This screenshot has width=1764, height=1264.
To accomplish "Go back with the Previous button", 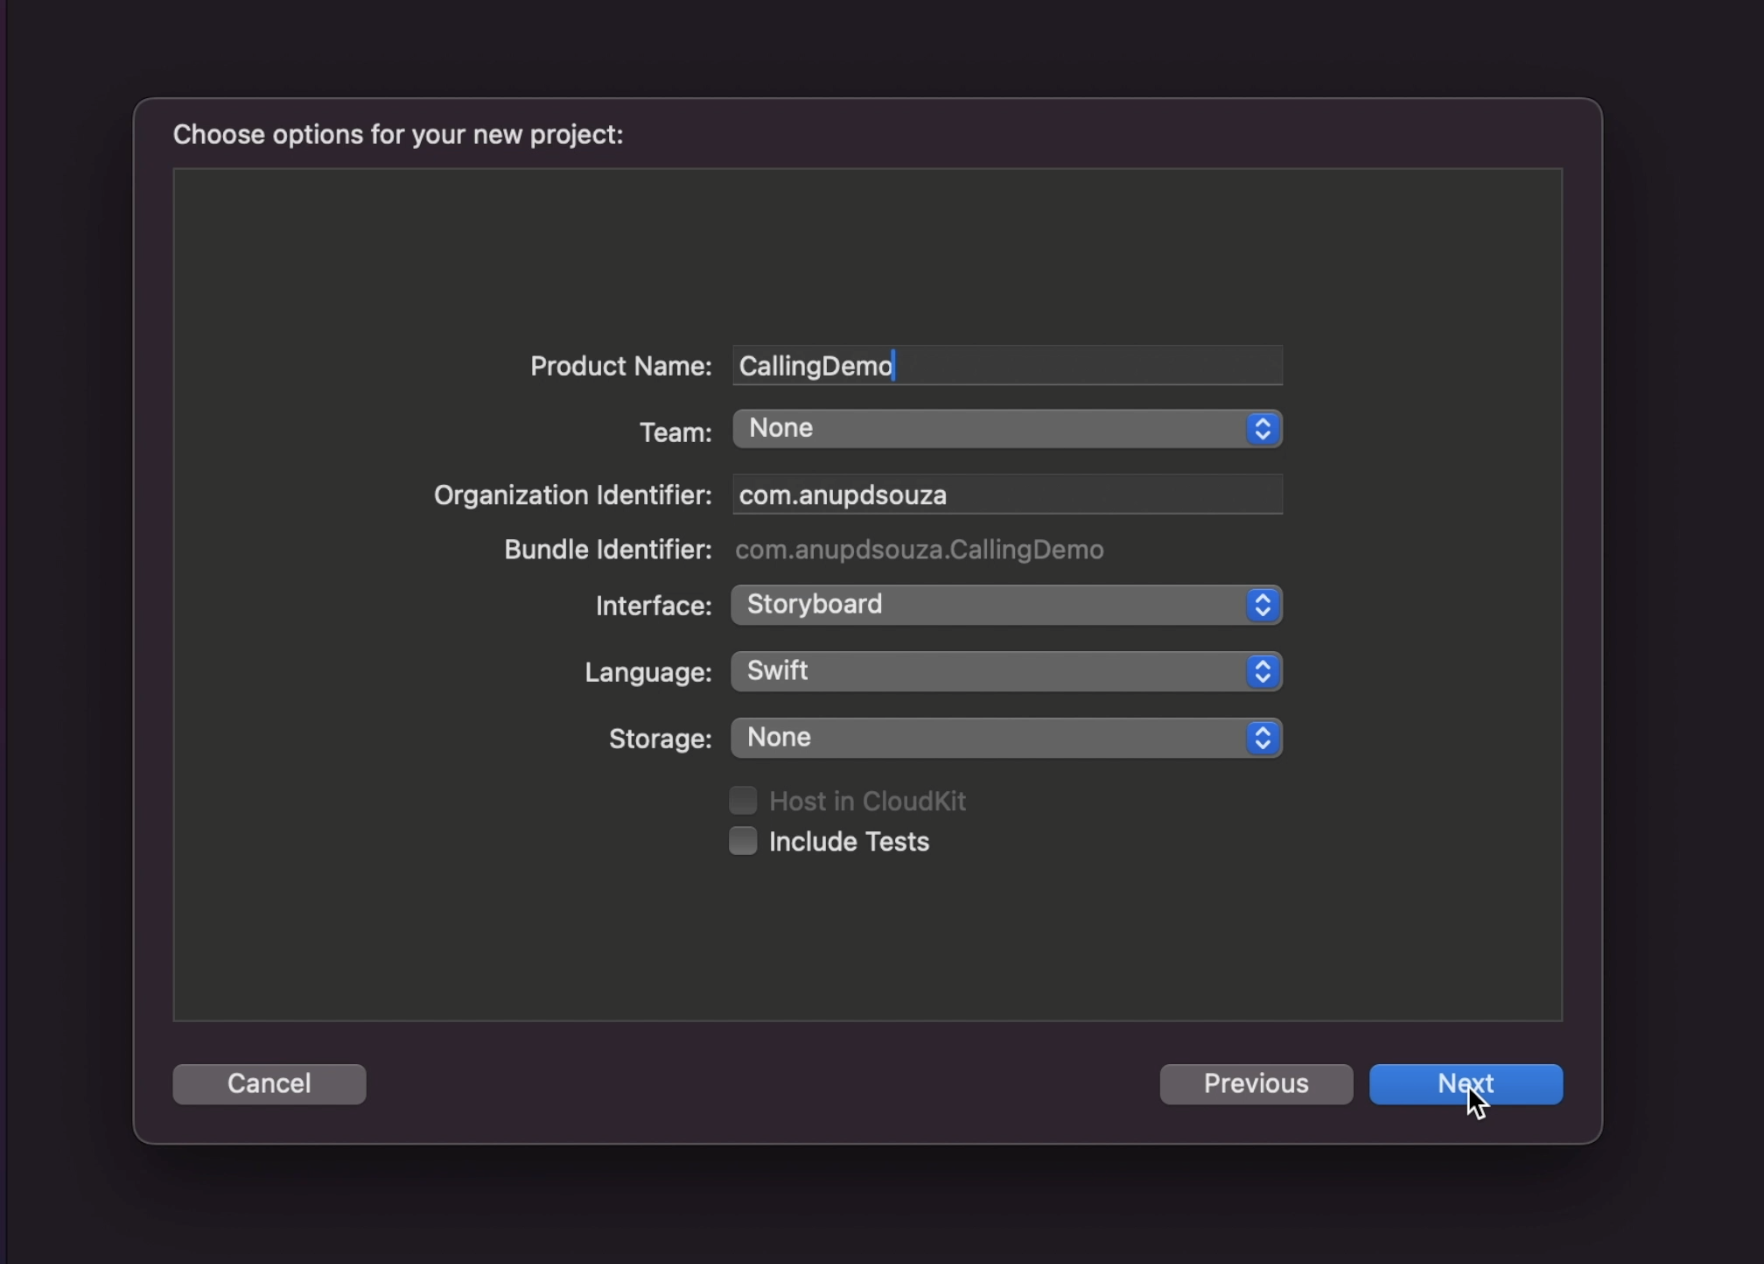I will (1255, 1084).
